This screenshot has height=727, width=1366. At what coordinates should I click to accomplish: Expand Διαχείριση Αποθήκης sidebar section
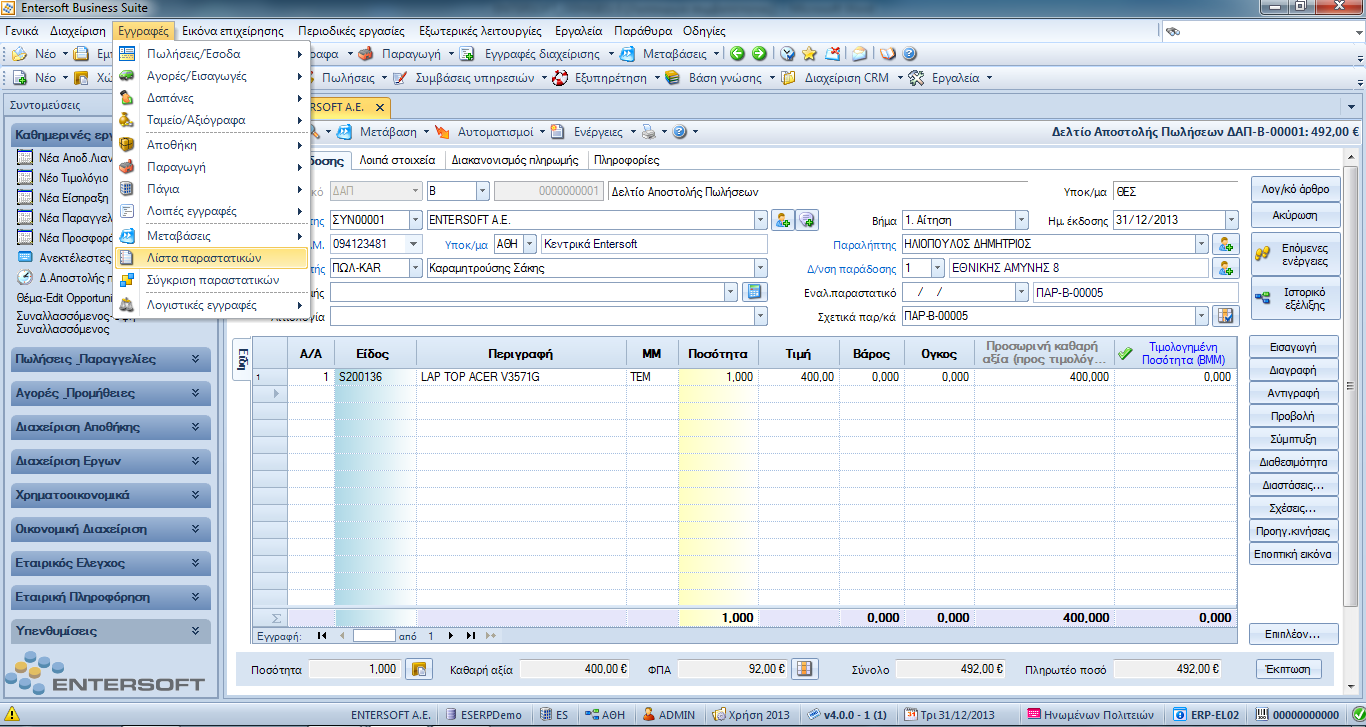(110, 427)
